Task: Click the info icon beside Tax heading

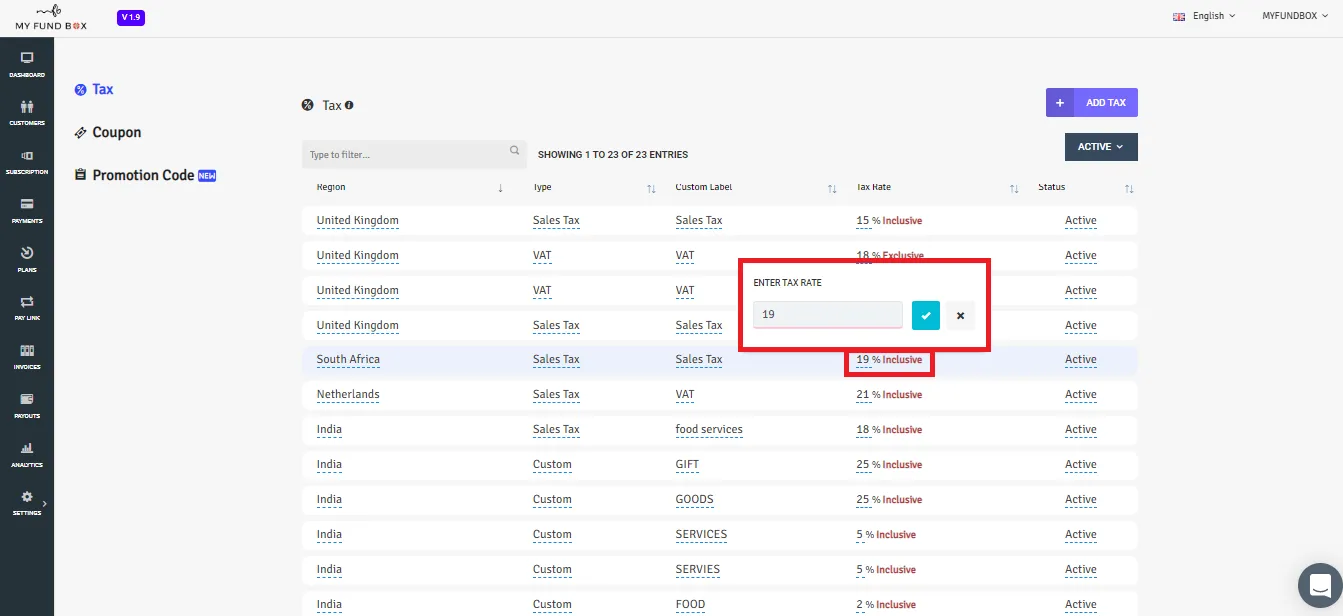Action: point(349,105)
